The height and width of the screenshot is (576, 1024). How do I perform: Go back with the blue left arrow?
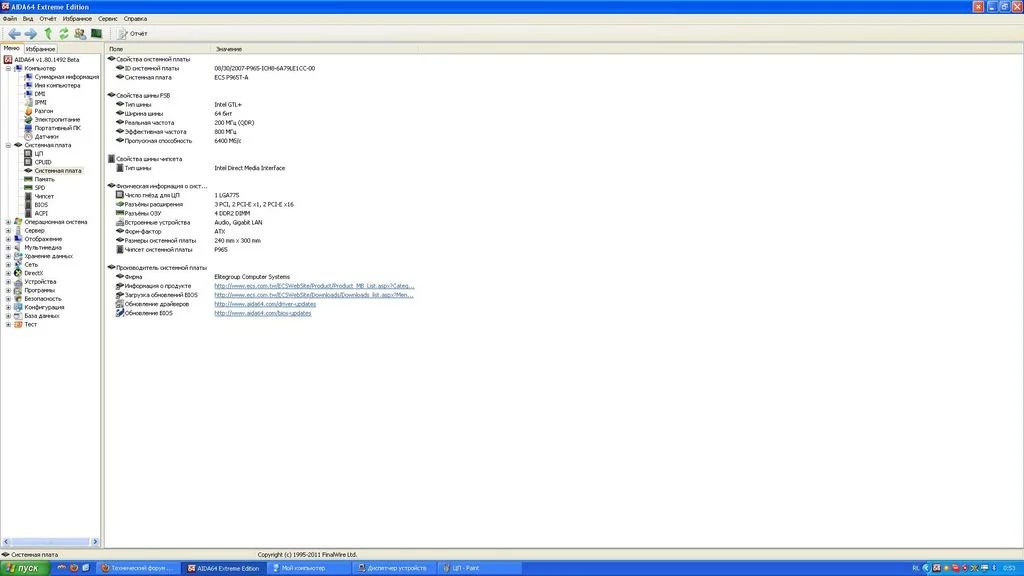point(14,33)
